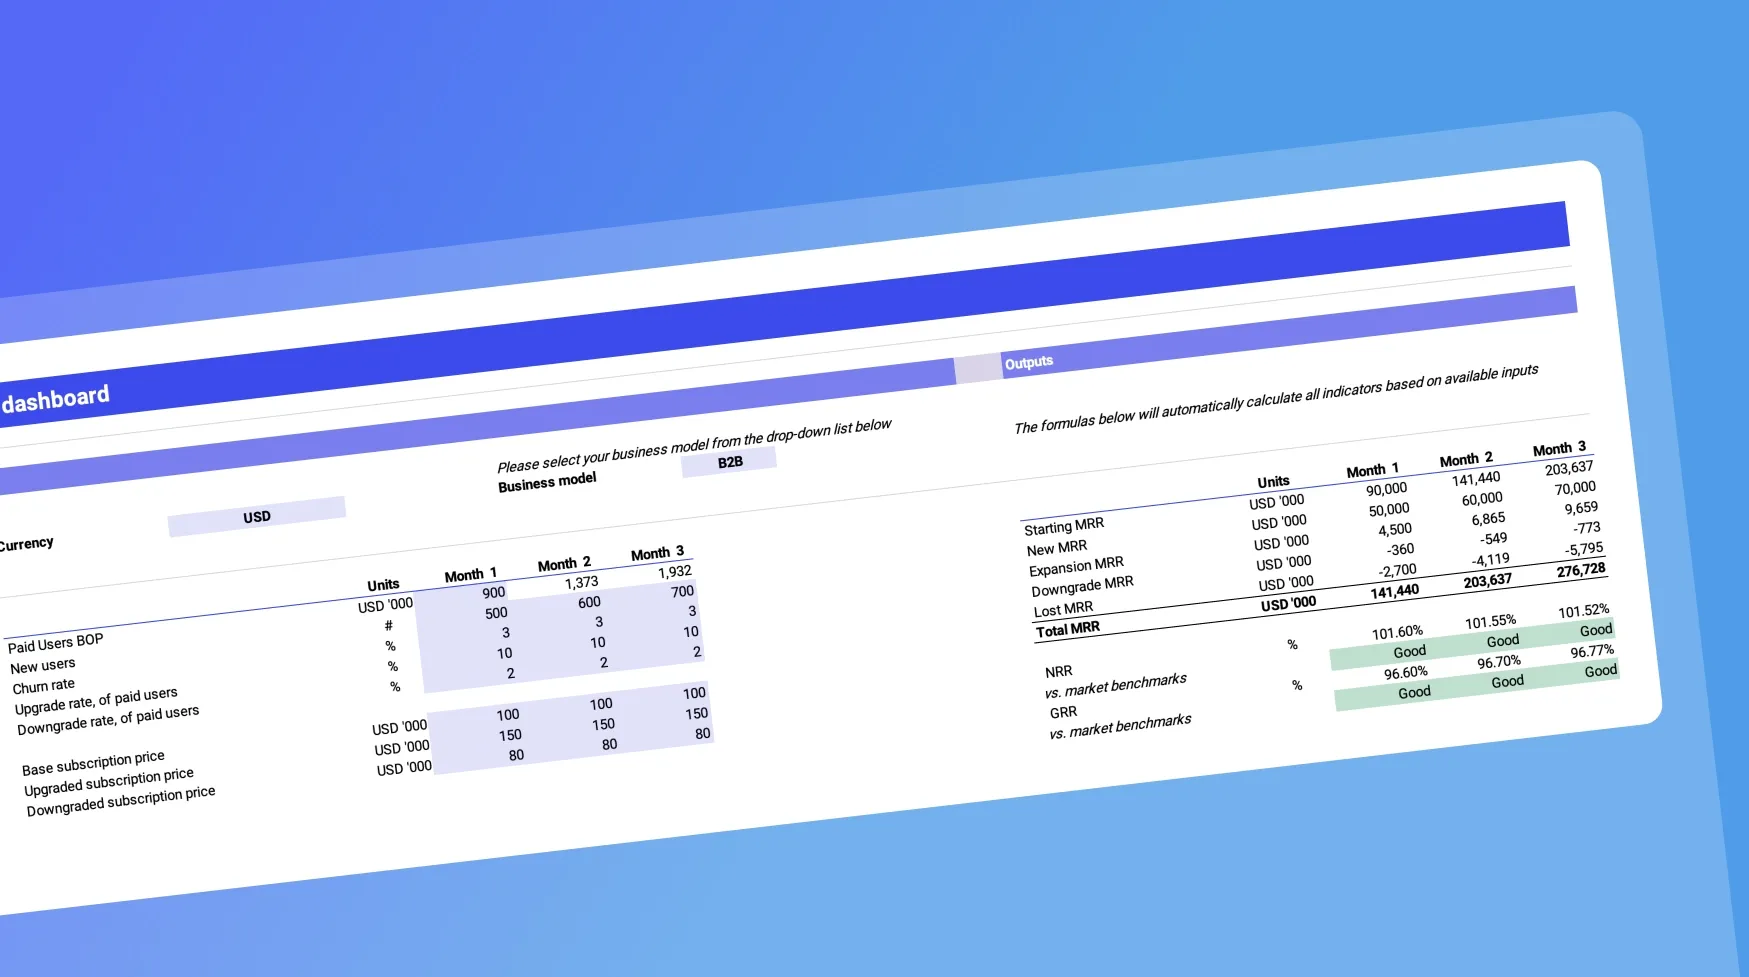Select the Outputs section header
Image resolution: width=1749 pixels, height=977 pixels.
(x=1028, y=363)
